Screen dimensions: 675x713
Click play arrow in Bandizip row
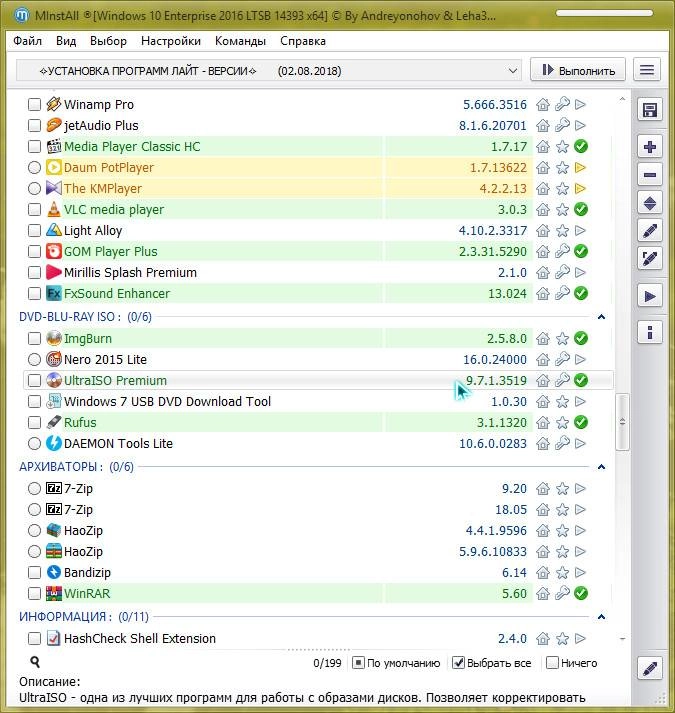coord(580,572)
